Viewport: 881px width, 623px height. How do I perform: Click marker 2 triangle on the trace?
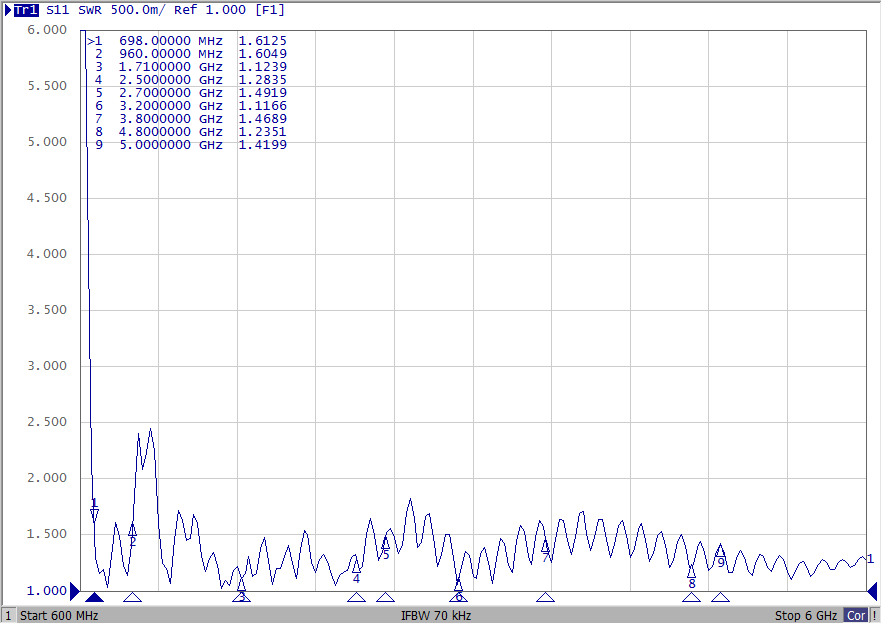point(133,530)
